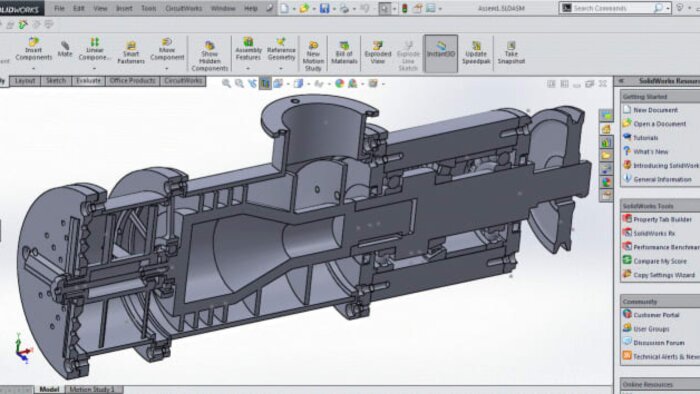Open the Discussion Forum link
The image size is (700, 394).
click(658, 343)
